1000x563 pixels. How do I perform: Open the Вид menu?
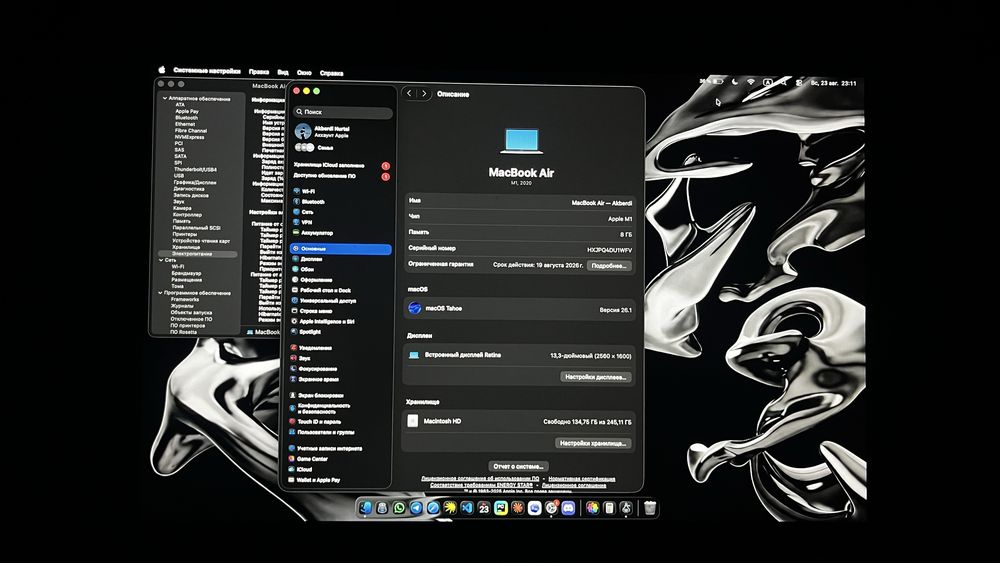pos(283,73)
